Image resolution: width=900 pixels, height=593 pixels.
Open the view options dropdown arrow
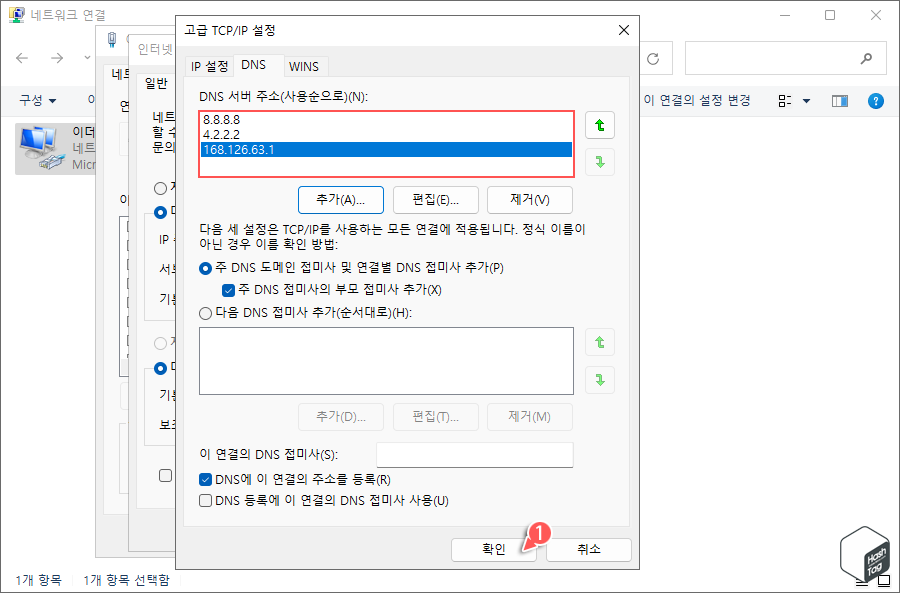coord(806,100)
